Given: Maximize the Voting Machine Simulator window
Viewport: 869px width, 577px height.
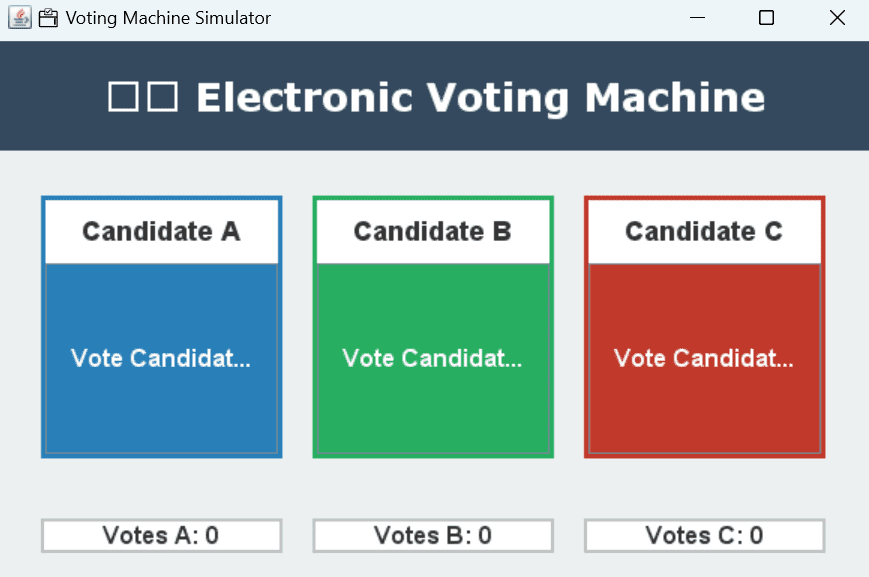Looking at the screenshot, I should (x=766, y=18).
